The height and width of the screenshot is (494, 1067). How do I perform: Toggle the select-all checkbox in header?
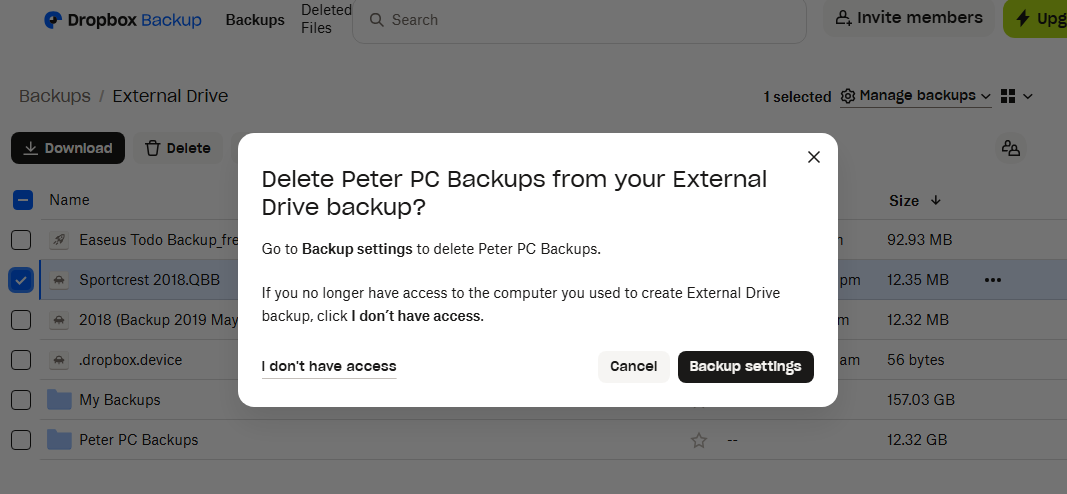coord(21,200)
